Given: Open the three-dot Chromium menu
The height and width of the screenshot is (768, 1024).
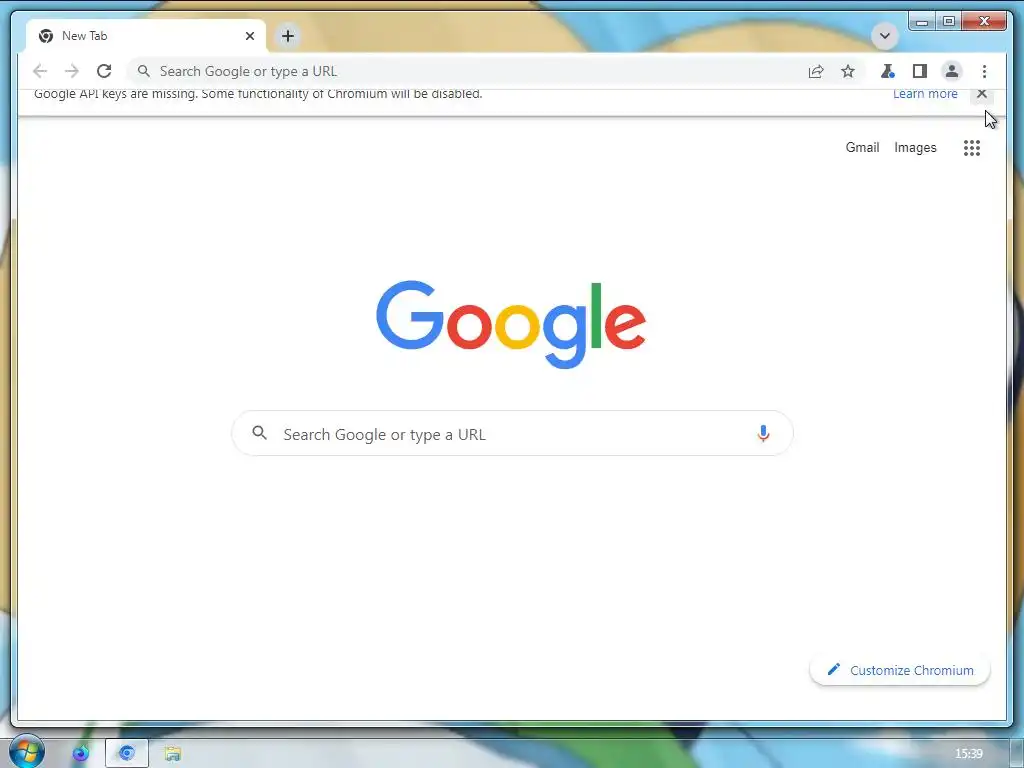Looking at the screenshot, I should (x=984, y=71).
